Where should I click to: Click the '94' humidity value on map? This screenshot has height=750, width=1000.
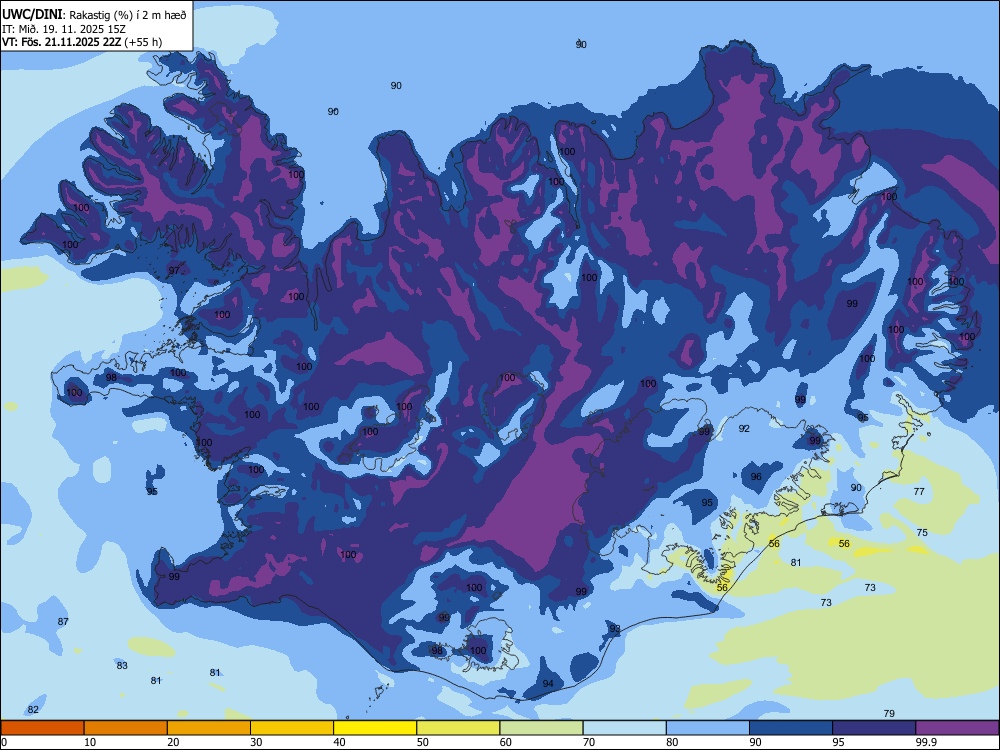point(548,683)
